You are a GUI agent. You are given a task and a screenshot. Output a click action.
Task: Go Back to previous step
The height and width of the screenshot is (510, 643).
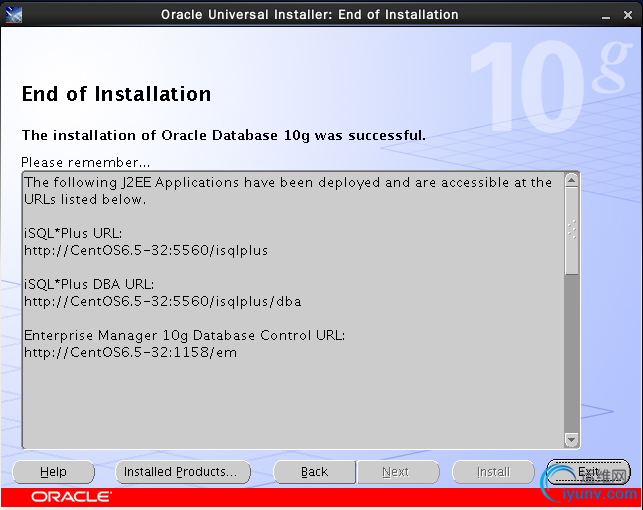tap(314, 472)
